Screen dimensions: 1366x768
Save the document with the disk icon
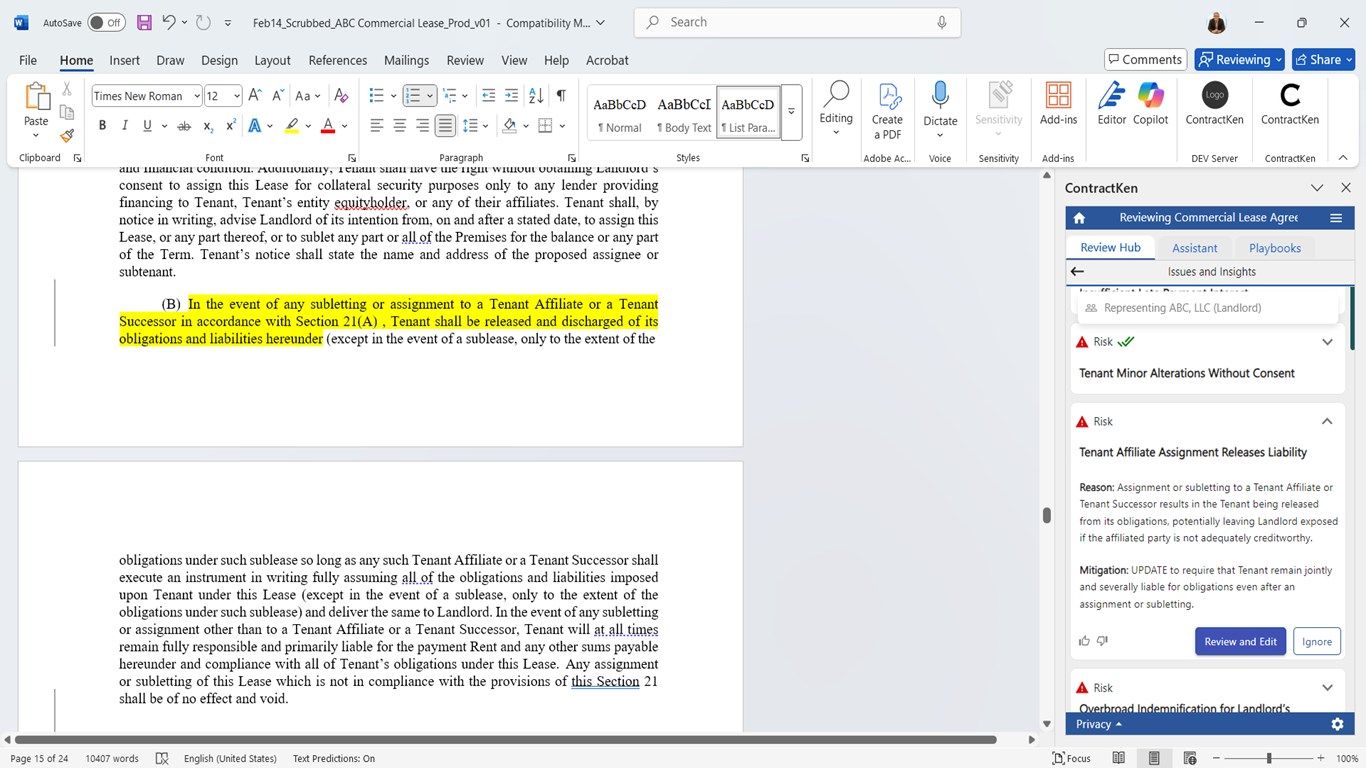[x=144, y=22]
